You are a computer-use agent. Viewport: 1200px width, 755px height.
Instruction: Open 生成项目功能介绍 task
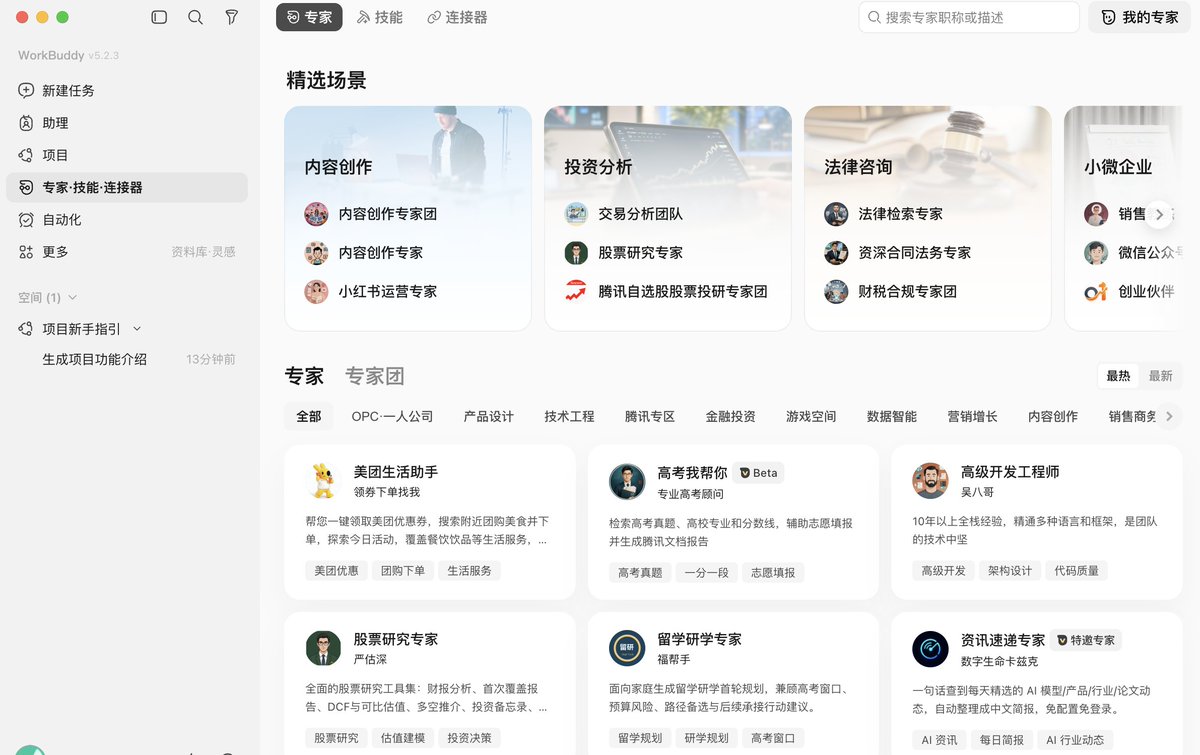tap(94, 359)
